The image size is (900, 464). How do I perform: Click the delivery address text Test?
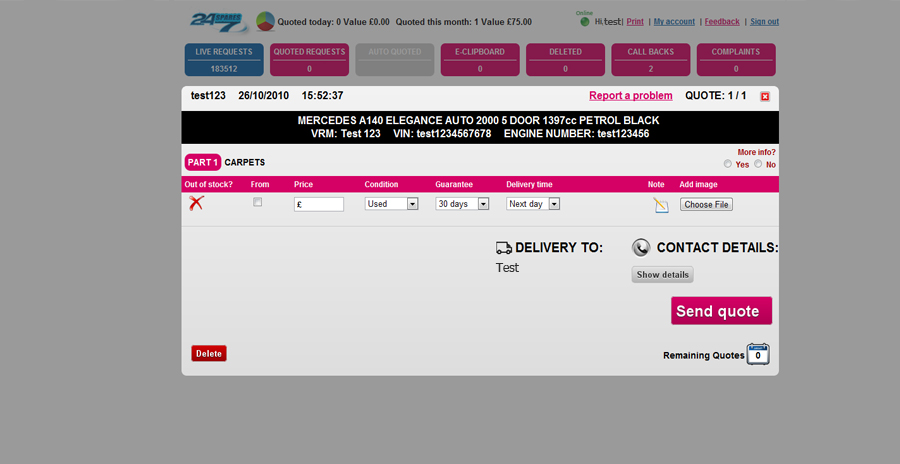pyautogui.click(x=507, y=268)
